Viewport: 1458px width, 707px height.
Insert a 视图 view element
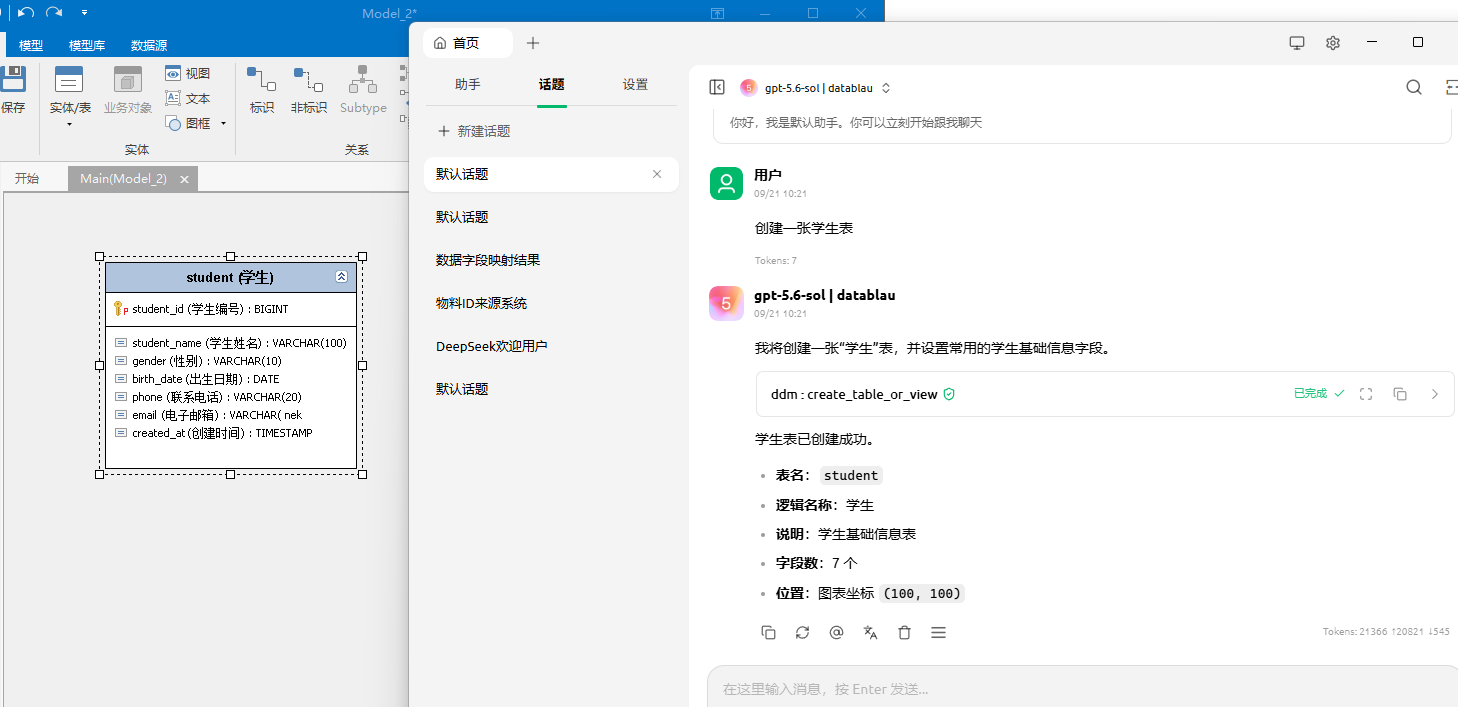(188, 73)
